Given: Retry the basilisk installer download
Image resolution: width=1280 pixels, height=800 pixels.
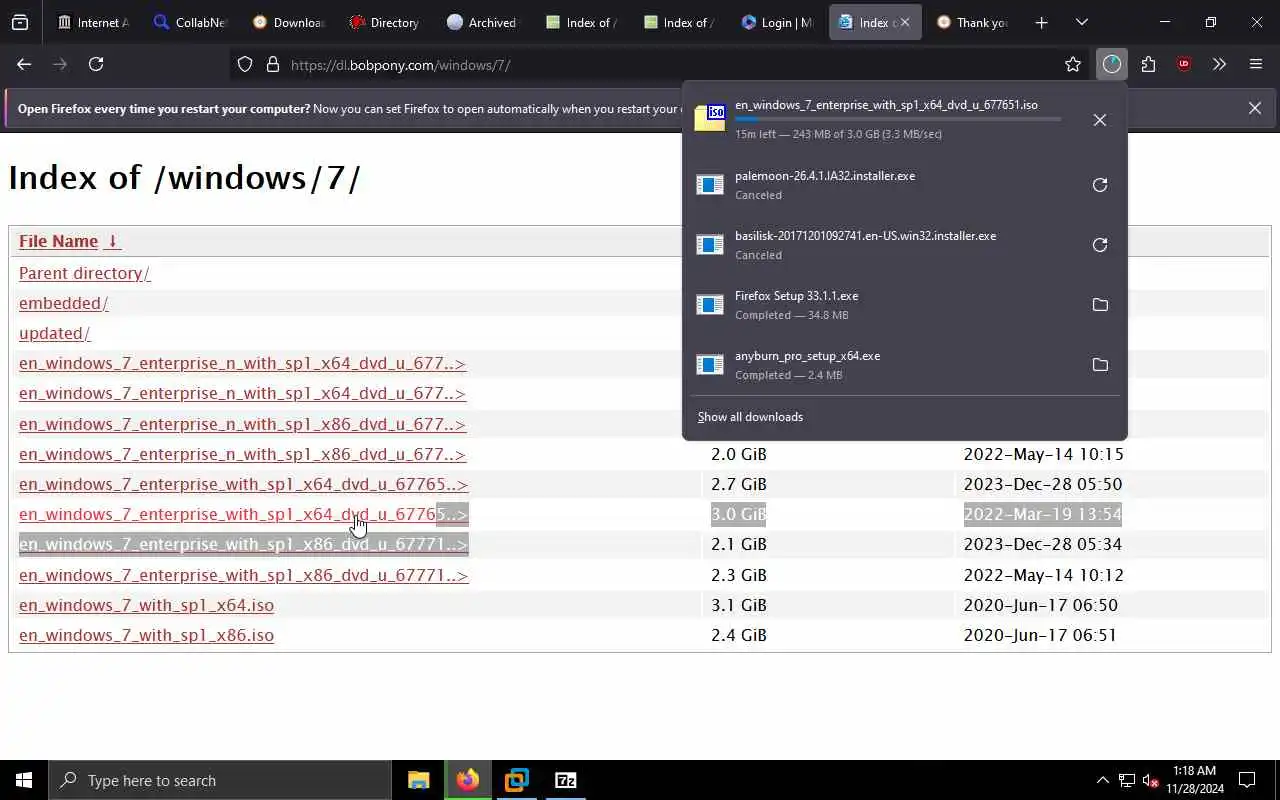Looking at the screenshot, I should [x=1100, y=245].
